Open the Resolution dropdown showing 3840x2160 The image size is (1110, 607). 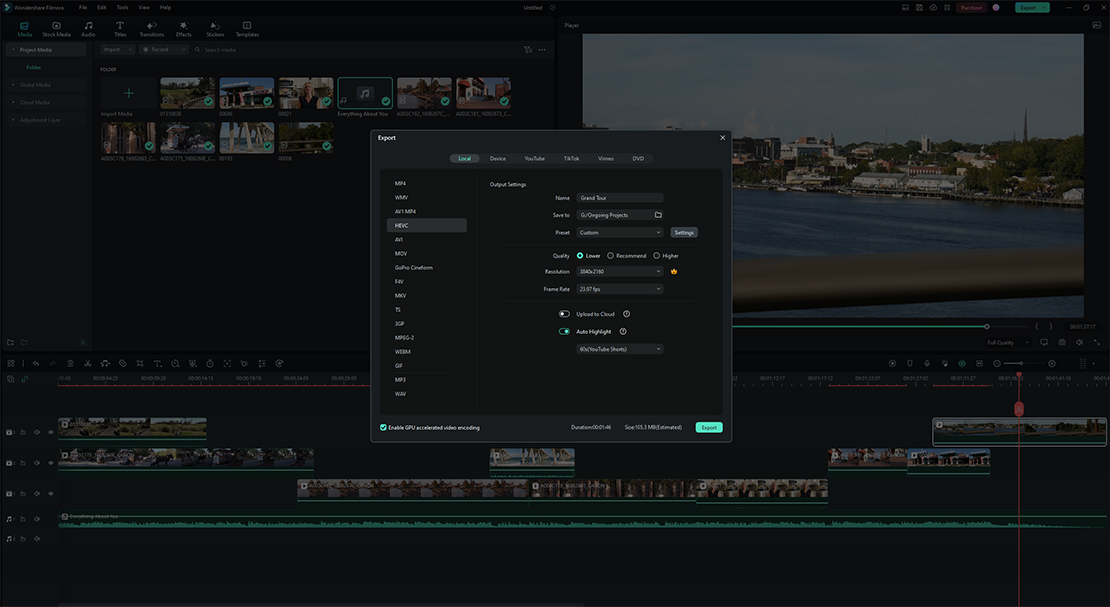(619, 271)
